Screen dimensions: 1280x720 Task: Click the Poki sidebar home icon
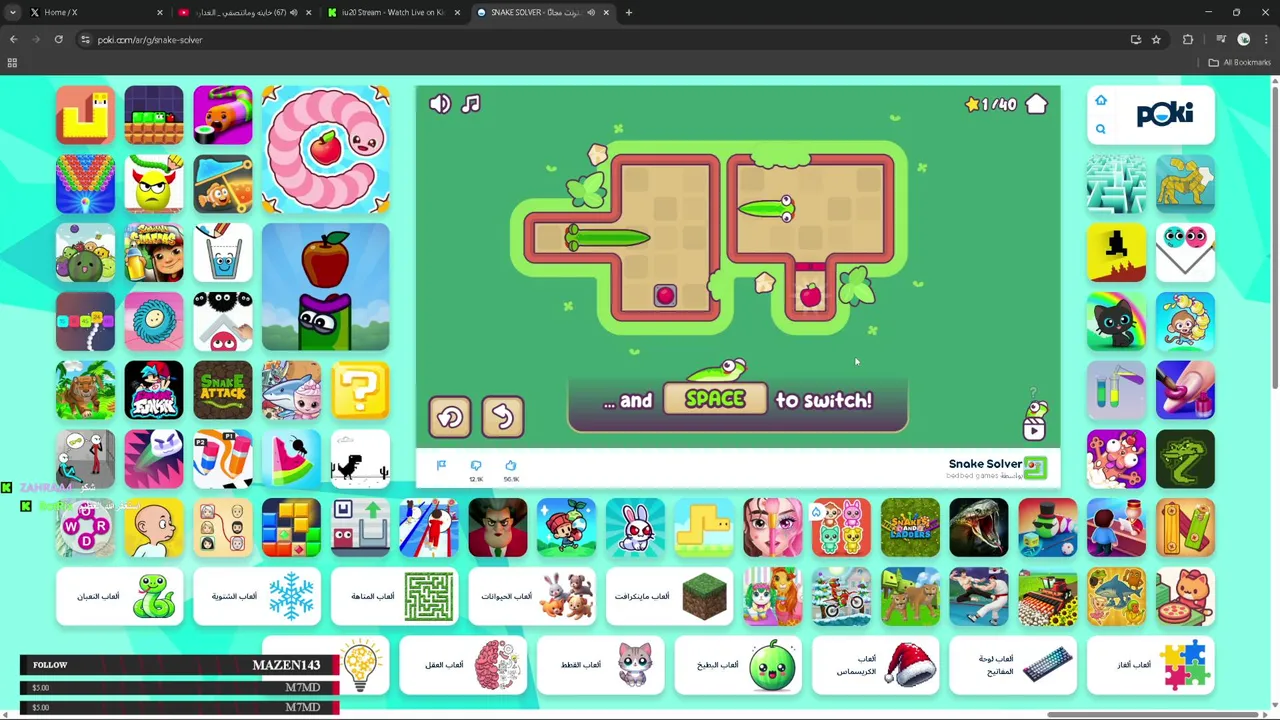click(1100, 100)
